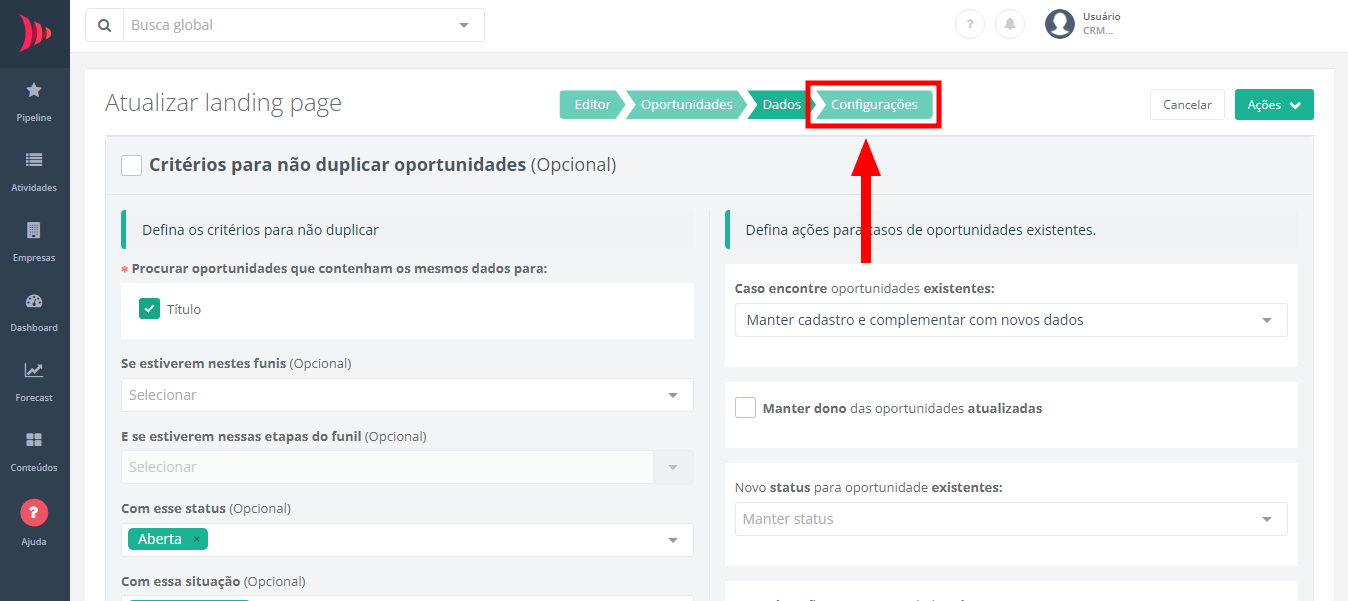Open the green Ações button menu
This screenshot has width=1348, height=601.
pos(1273,105)
